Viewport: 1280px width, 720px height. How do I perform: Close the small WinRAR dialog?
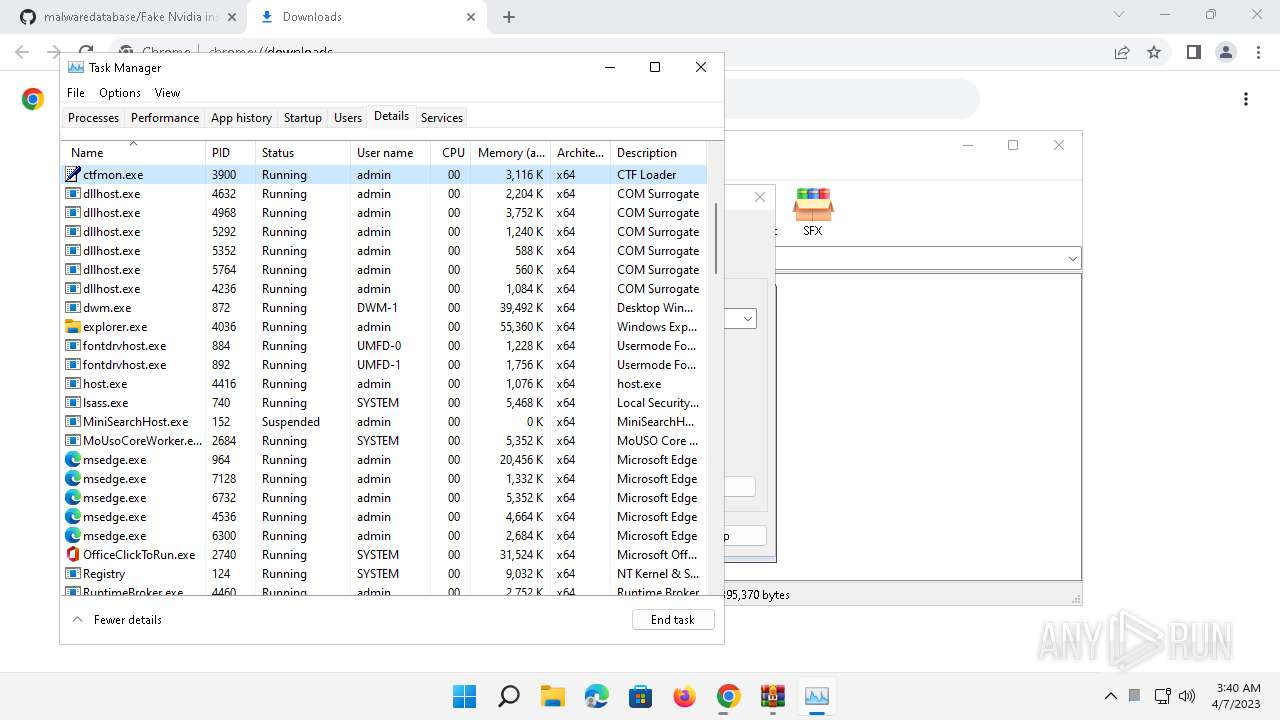[759, 197]
